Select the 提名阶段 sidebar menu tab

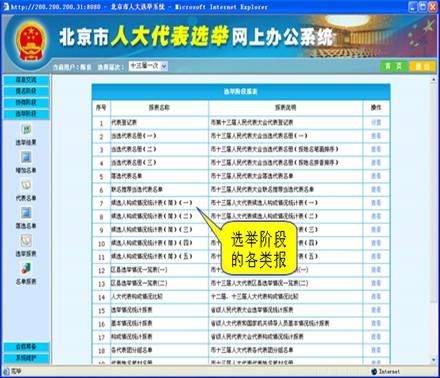point(26,91)
